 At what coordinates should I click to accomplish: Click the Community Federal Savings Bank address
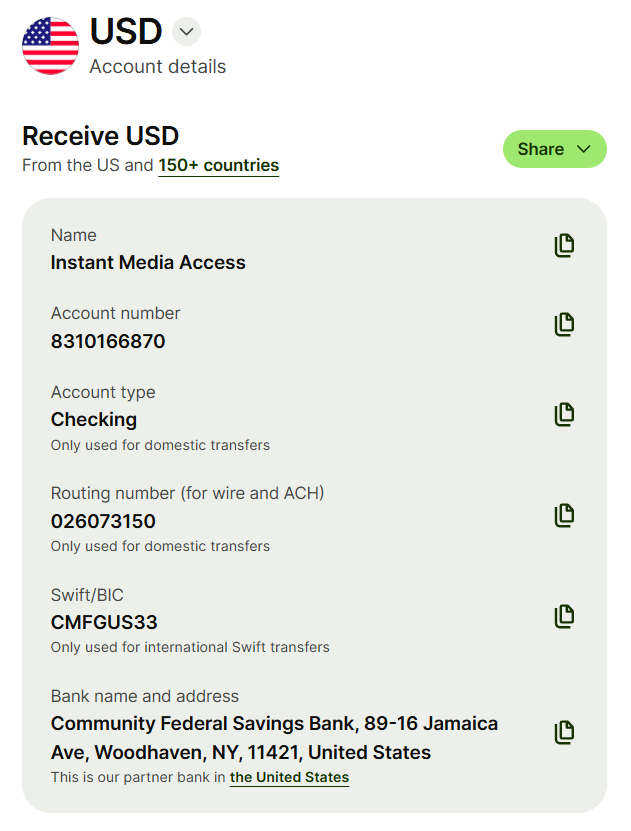click(274, 738)
